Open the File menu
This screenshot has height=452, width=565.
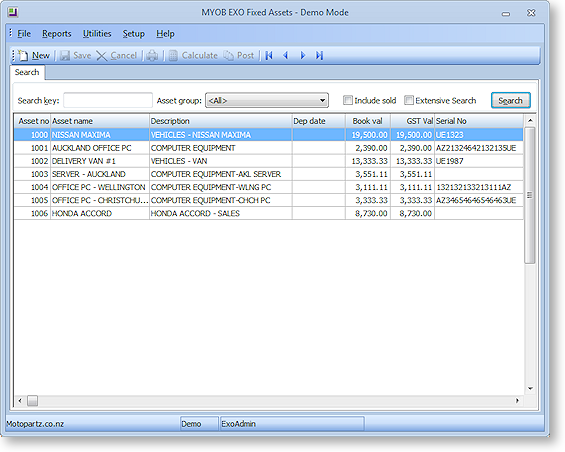pyautogui.click(x=24, y=34)
